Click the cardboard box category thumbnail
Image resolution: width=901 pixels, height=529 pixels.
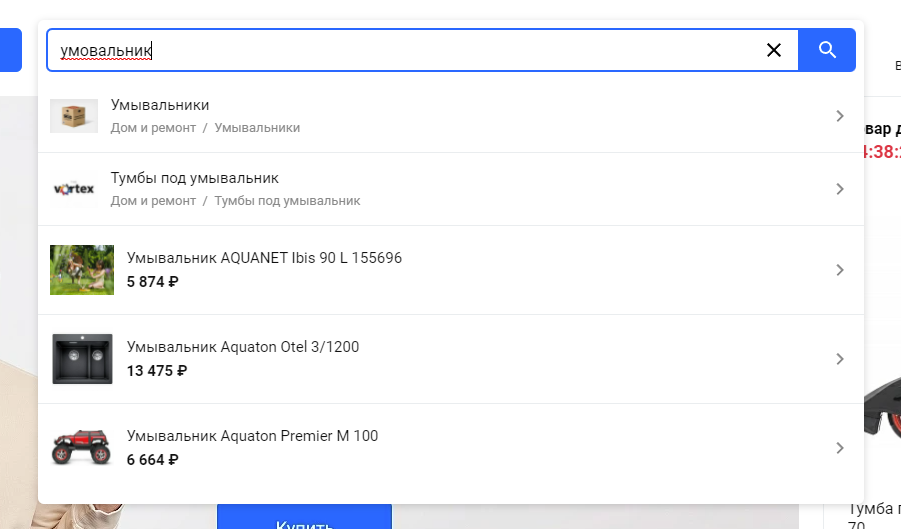pyautogui.click(x=74, y=116)
